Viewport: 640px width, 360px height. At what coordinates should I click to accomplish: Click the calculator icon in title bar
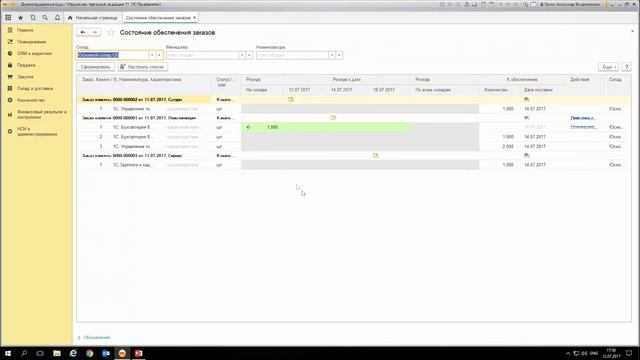(x=483, y=4)
